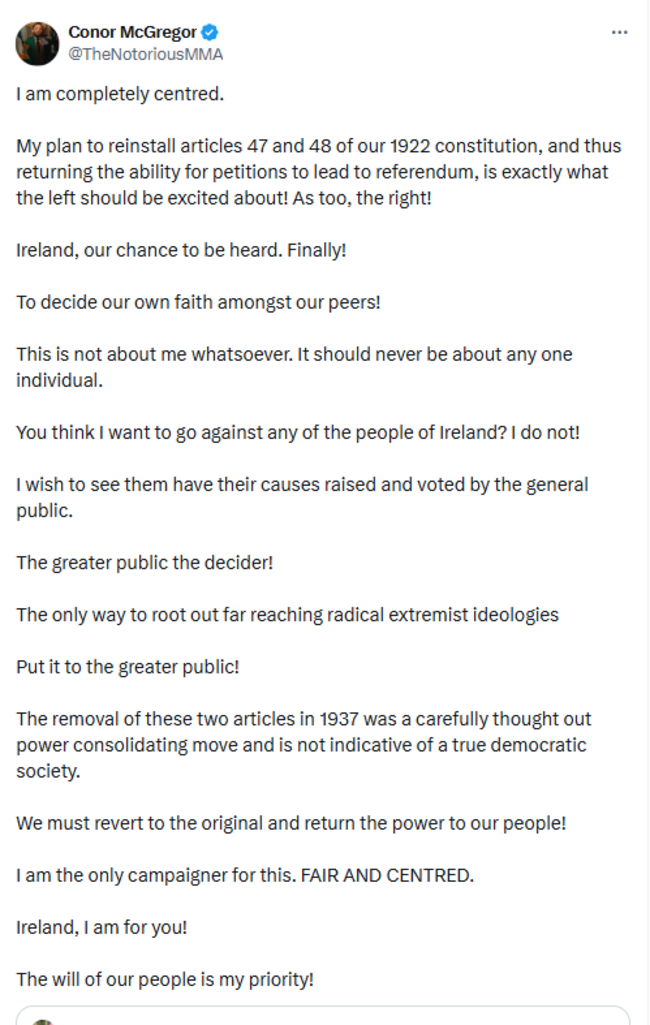Click "You think I want to go against" line

click(x=298, y=432)
